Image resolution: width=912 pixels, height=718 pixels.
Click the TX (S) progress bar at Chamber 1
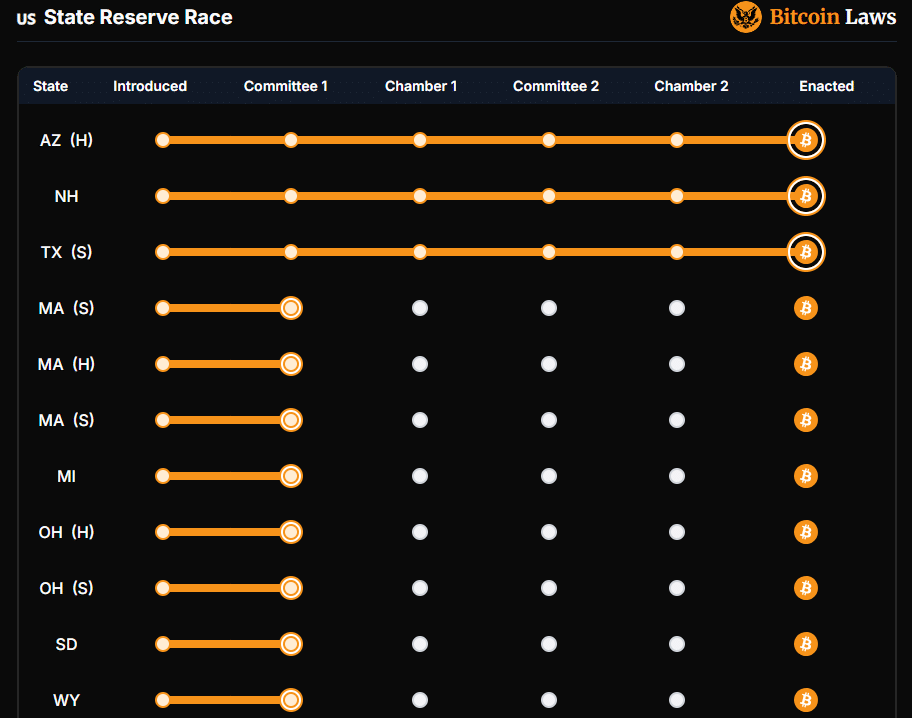(420, 252)
